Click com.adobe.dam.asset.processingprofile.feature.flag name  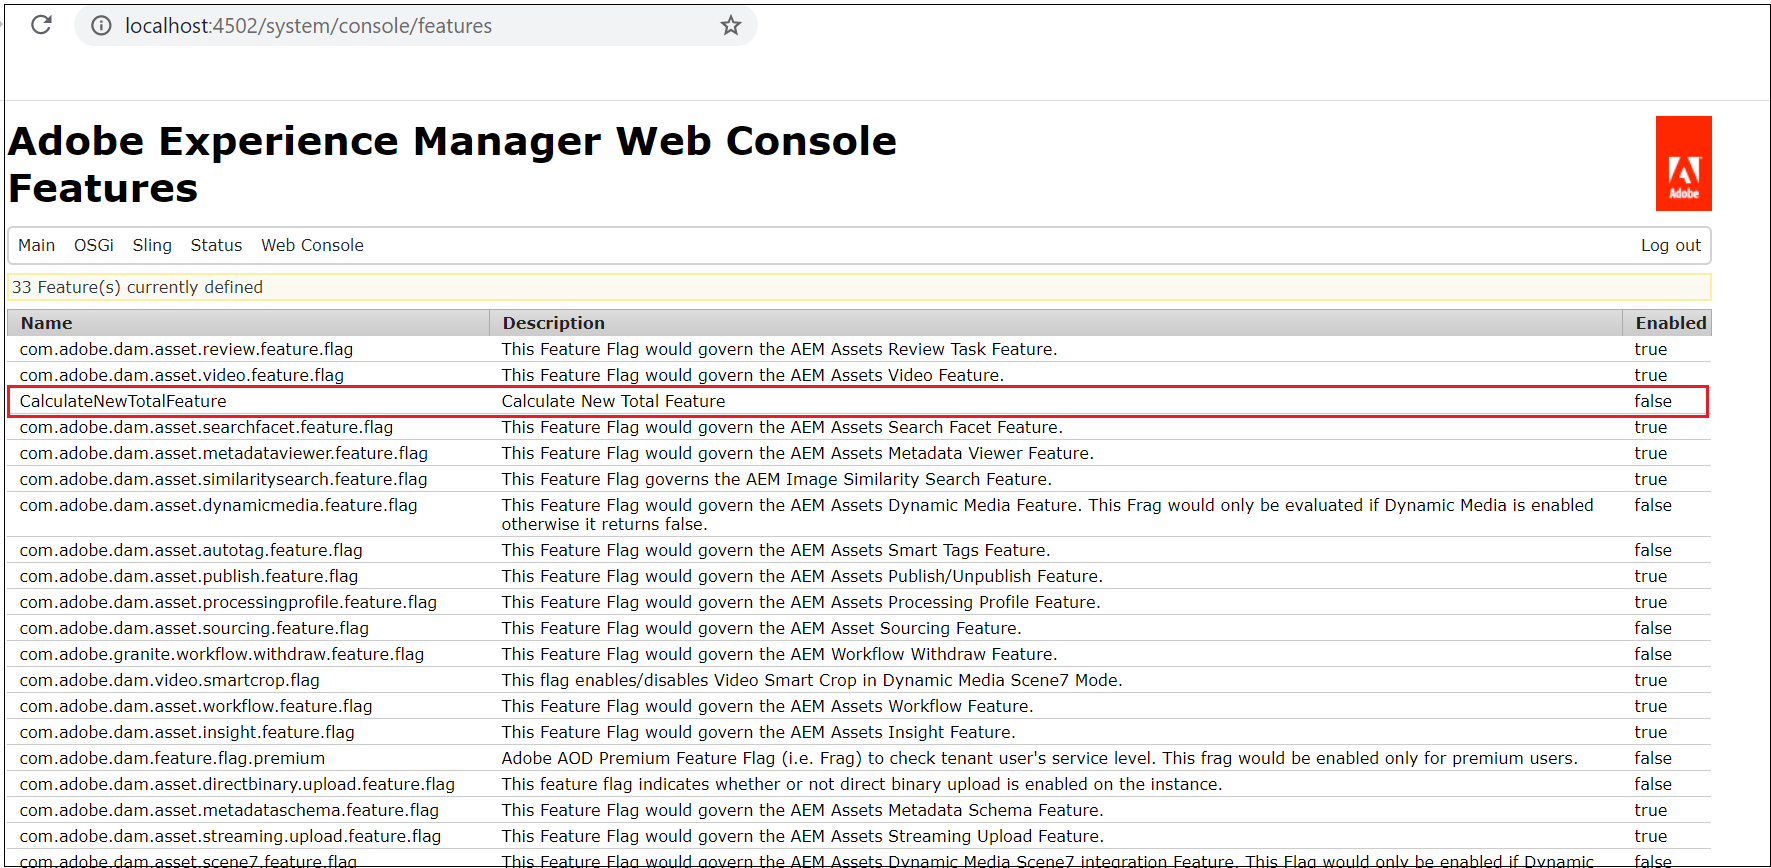228,602
